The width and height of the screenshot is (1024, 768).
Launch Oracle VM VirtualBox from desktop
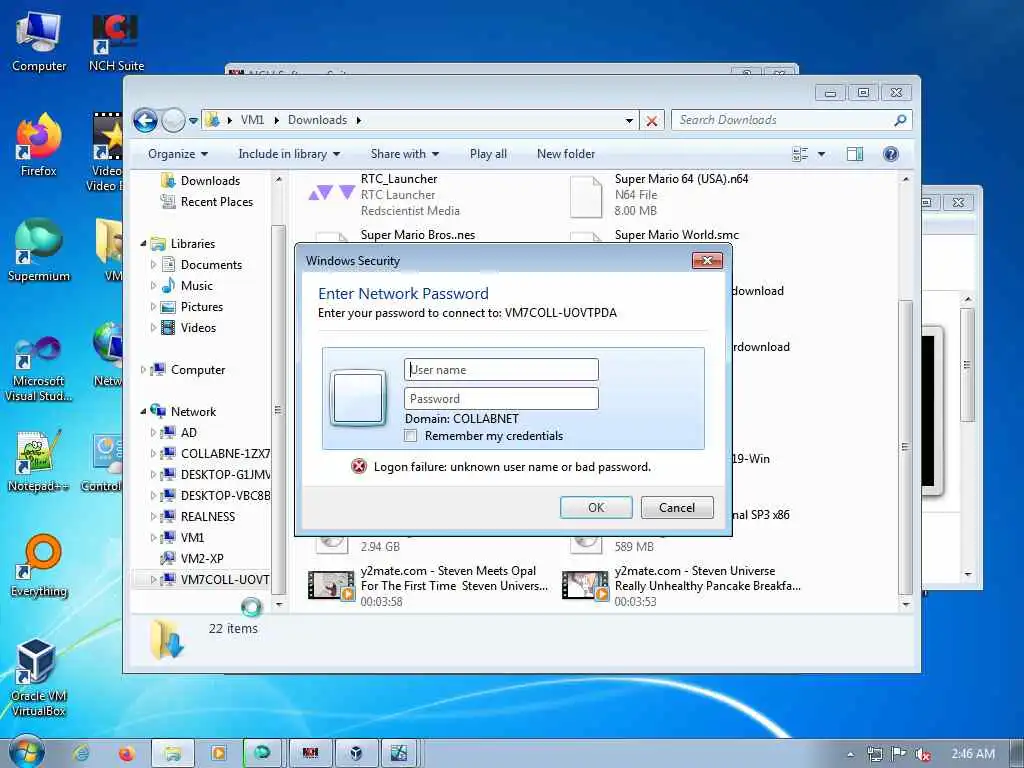pyautogui.click(x=39, y=678)
